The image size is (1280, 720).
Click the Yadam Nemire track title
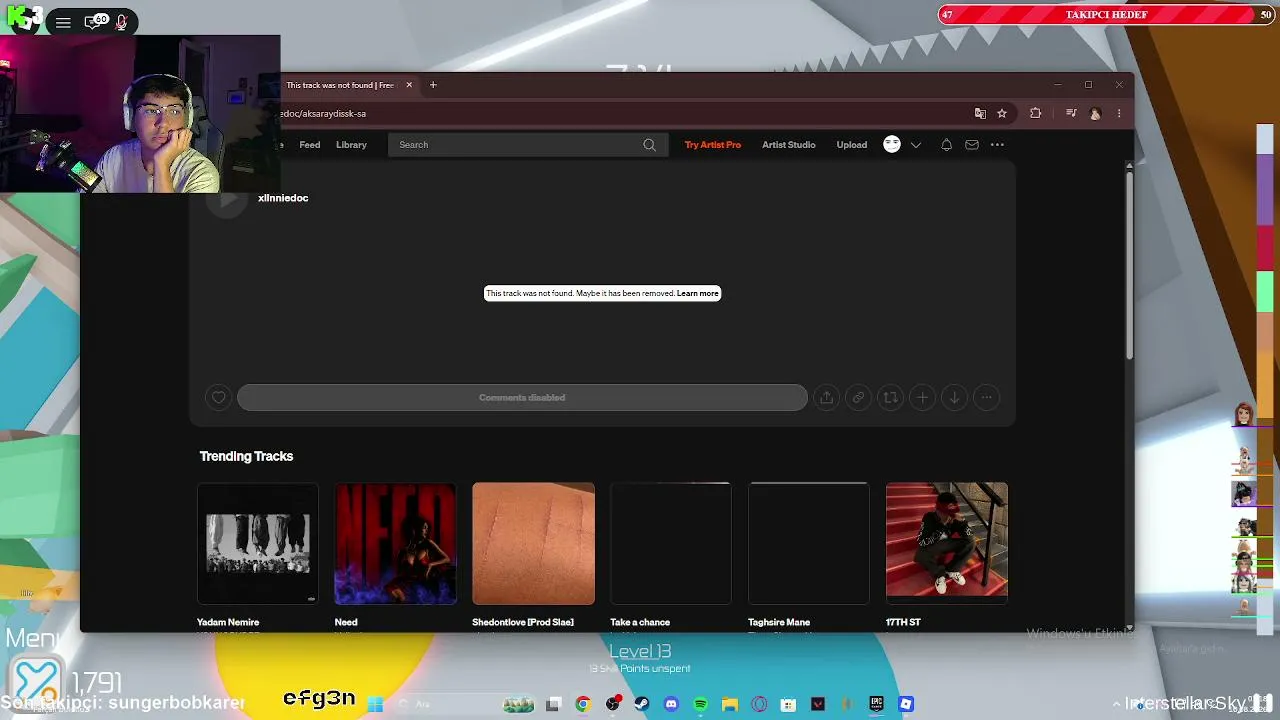[228, 622]
